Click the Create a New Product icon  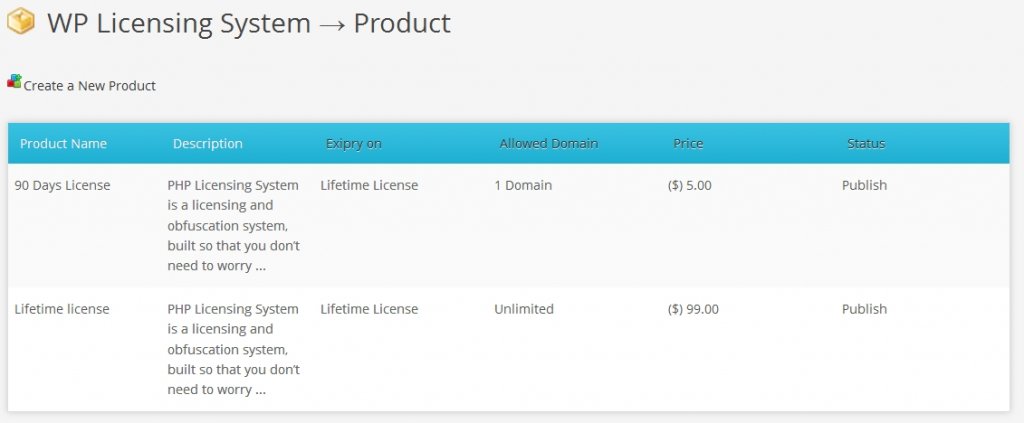(14, 82)
